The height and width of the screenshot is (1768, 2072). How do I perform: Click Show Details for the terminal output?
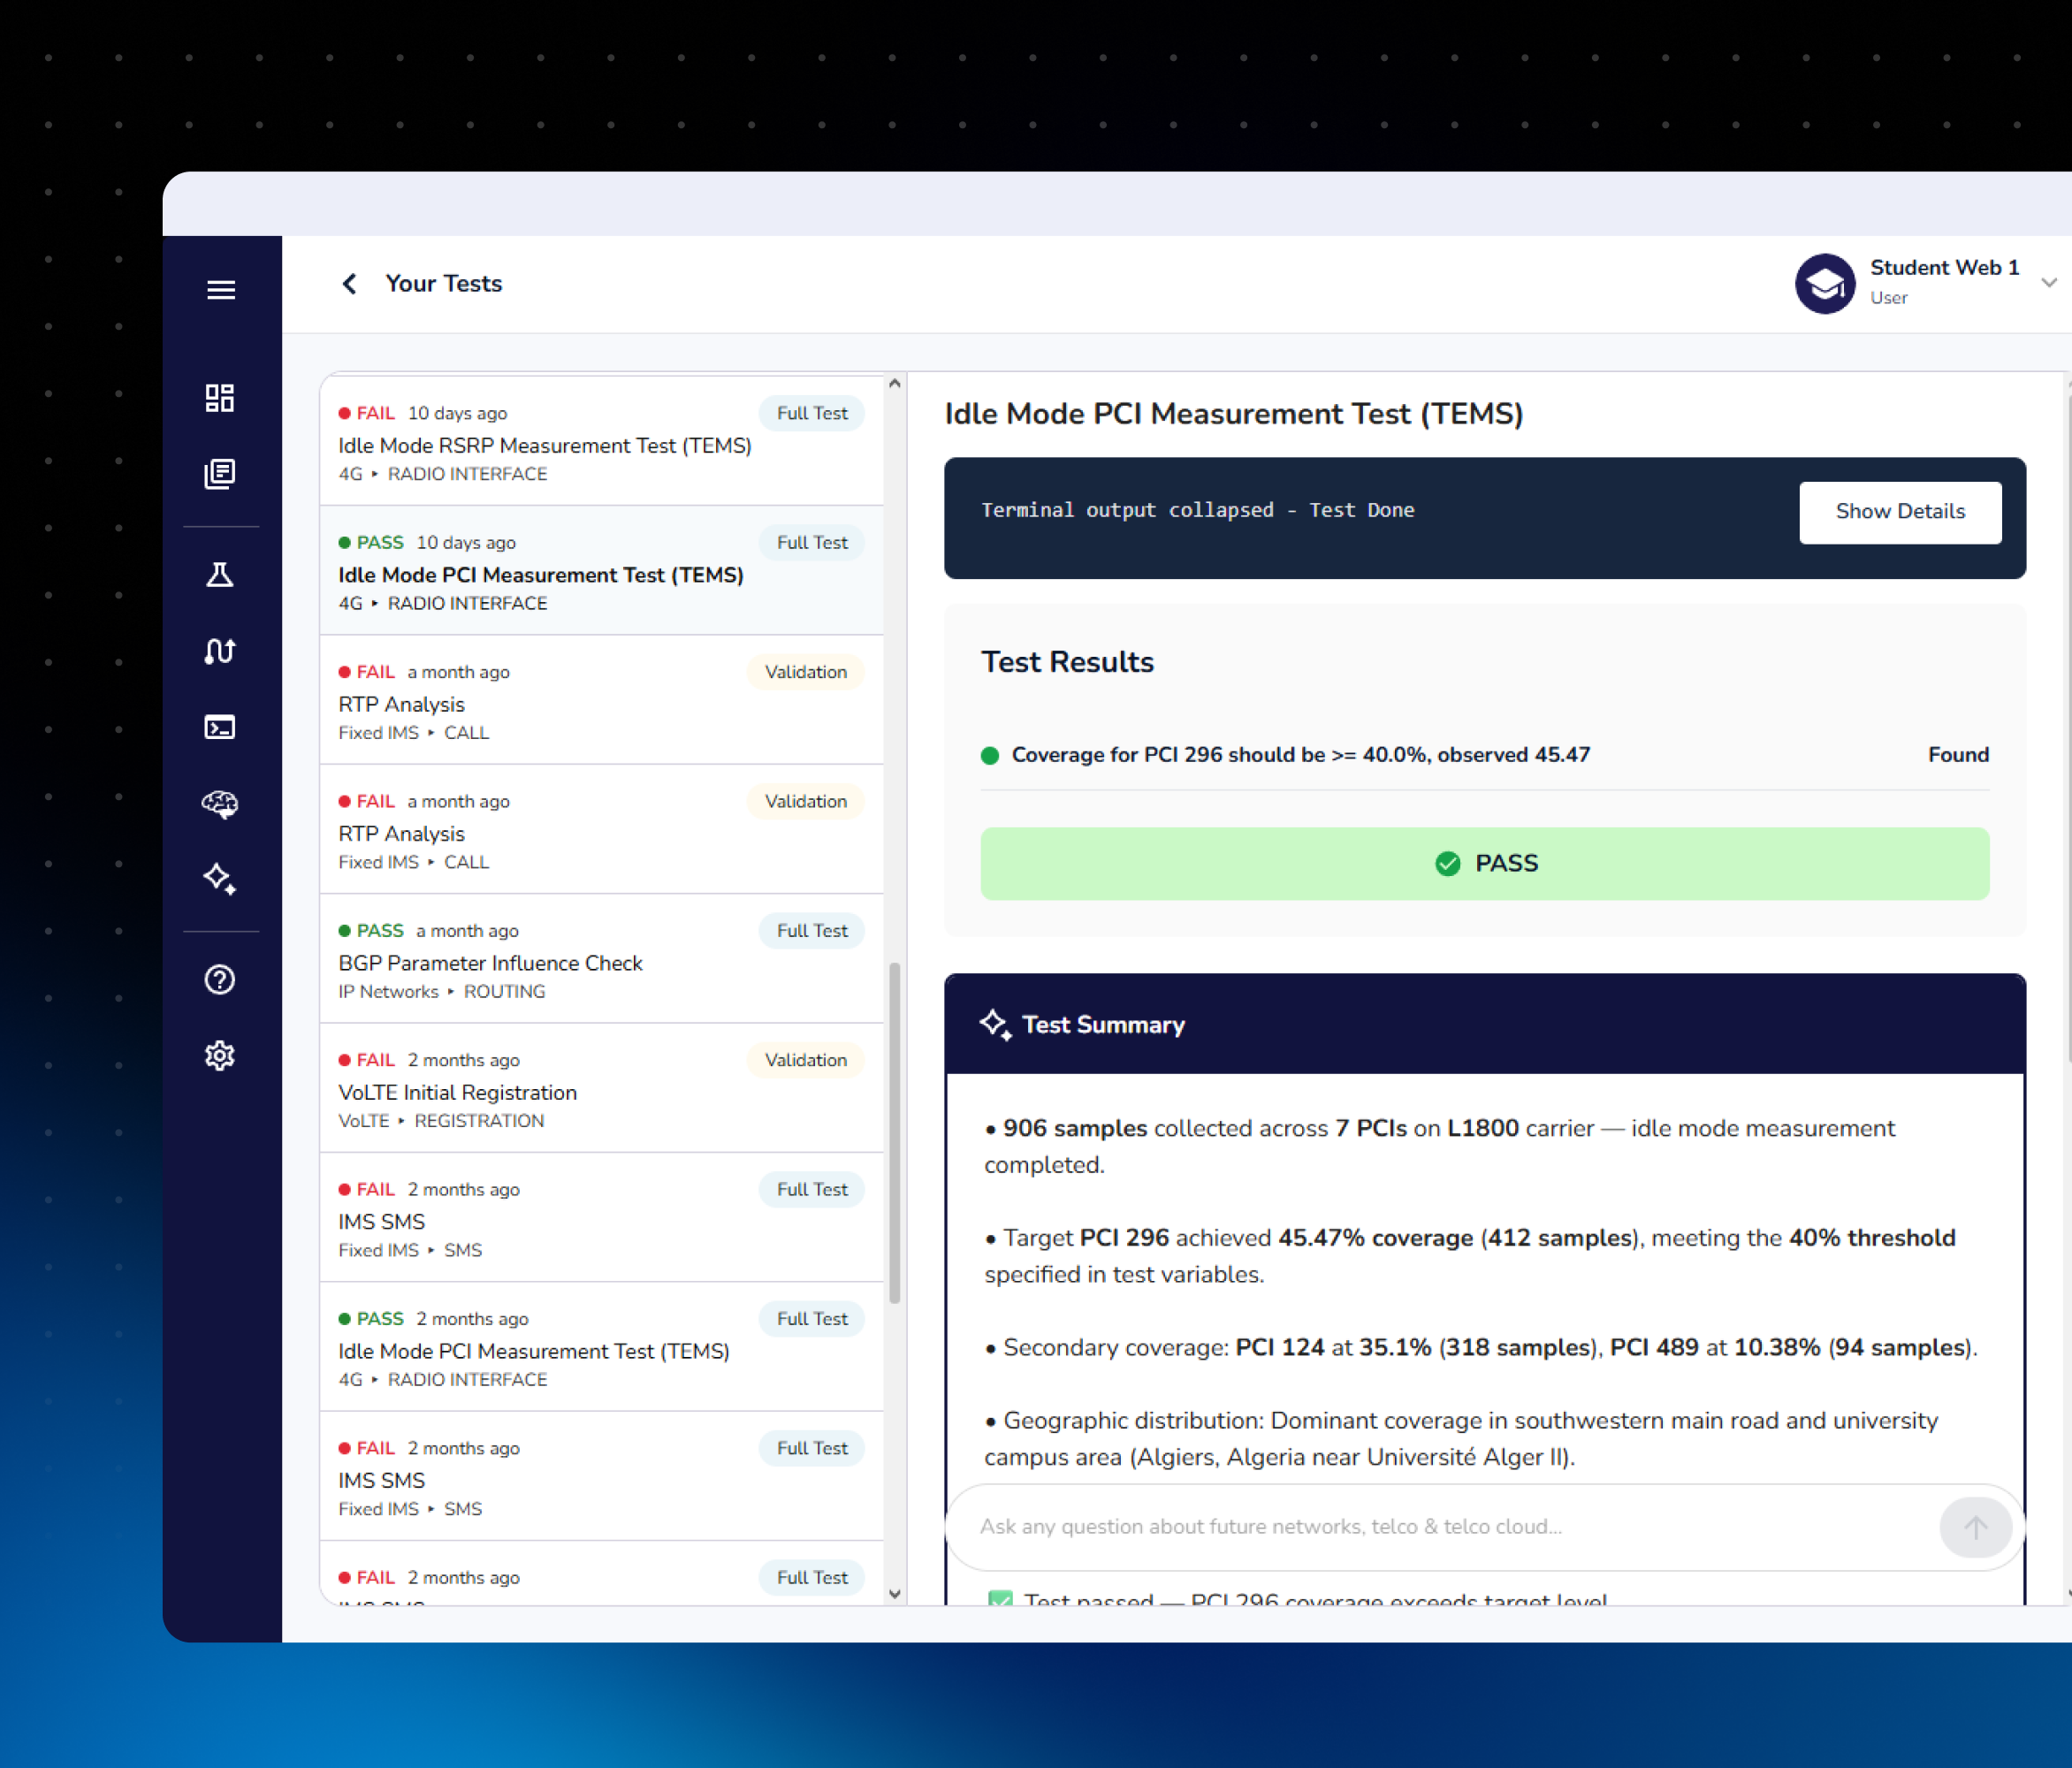[x=1899, y=512]
